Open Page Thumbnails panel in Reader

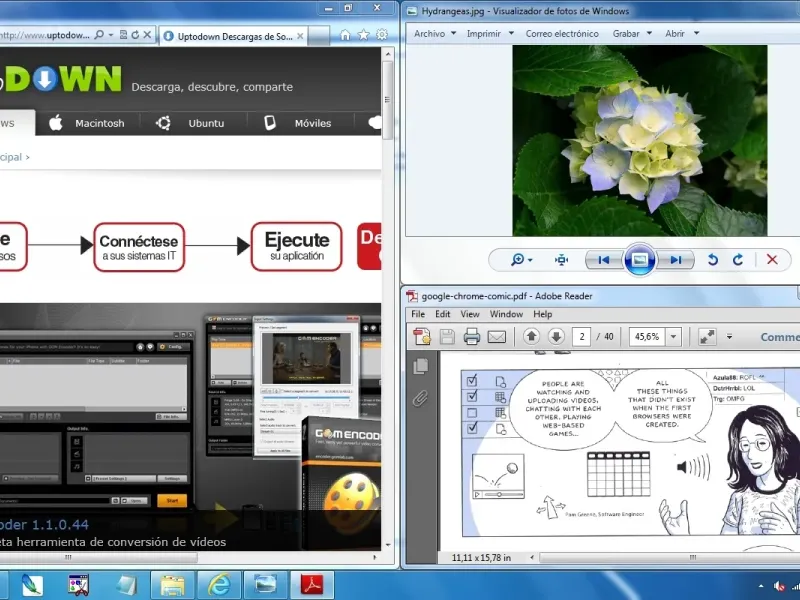421,366
